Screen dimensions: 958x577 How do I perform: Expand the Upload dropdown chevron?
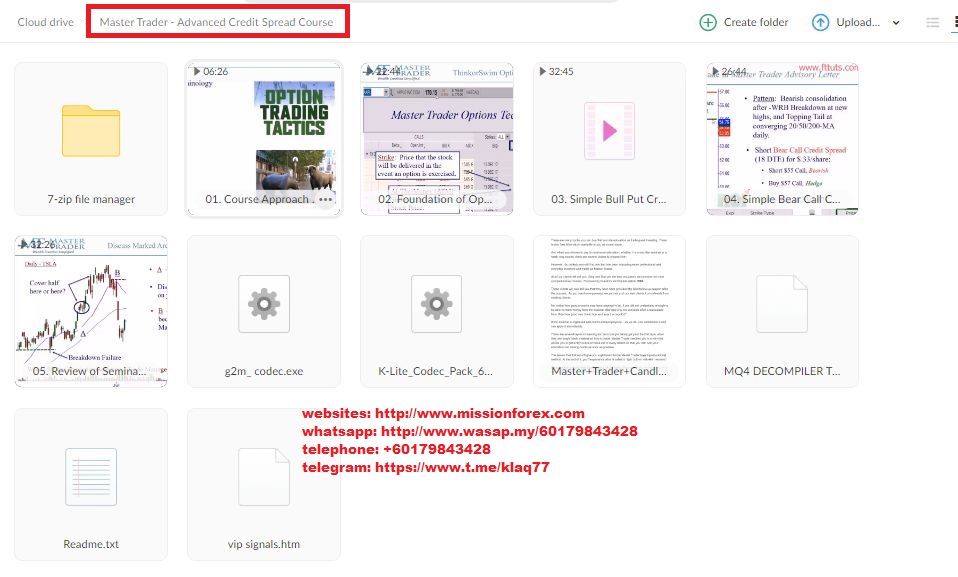pyautogui.click(x=896, y=23)
